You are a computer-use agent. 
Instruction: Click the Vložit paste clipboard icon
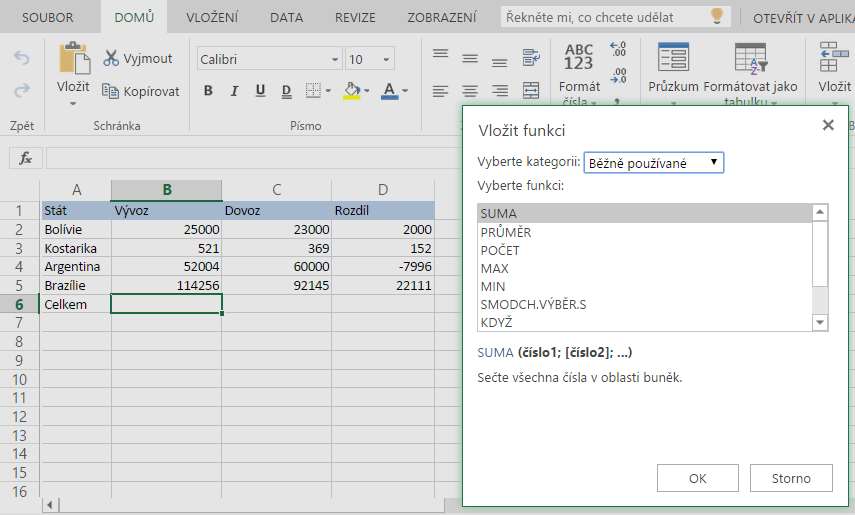point(74,57)
